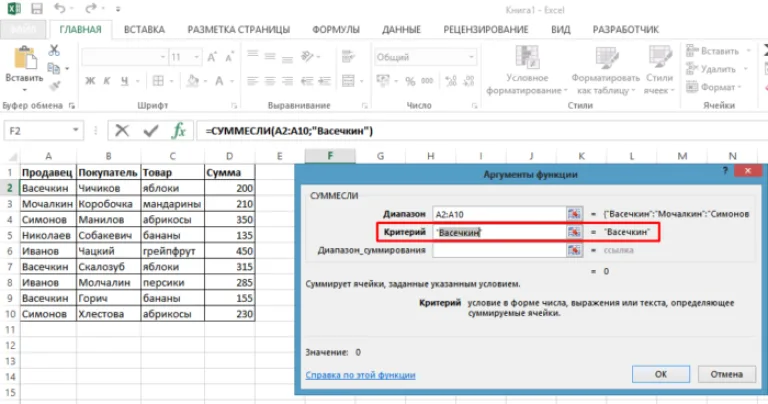Open the borders dropdown icon

tap(158, 81)
